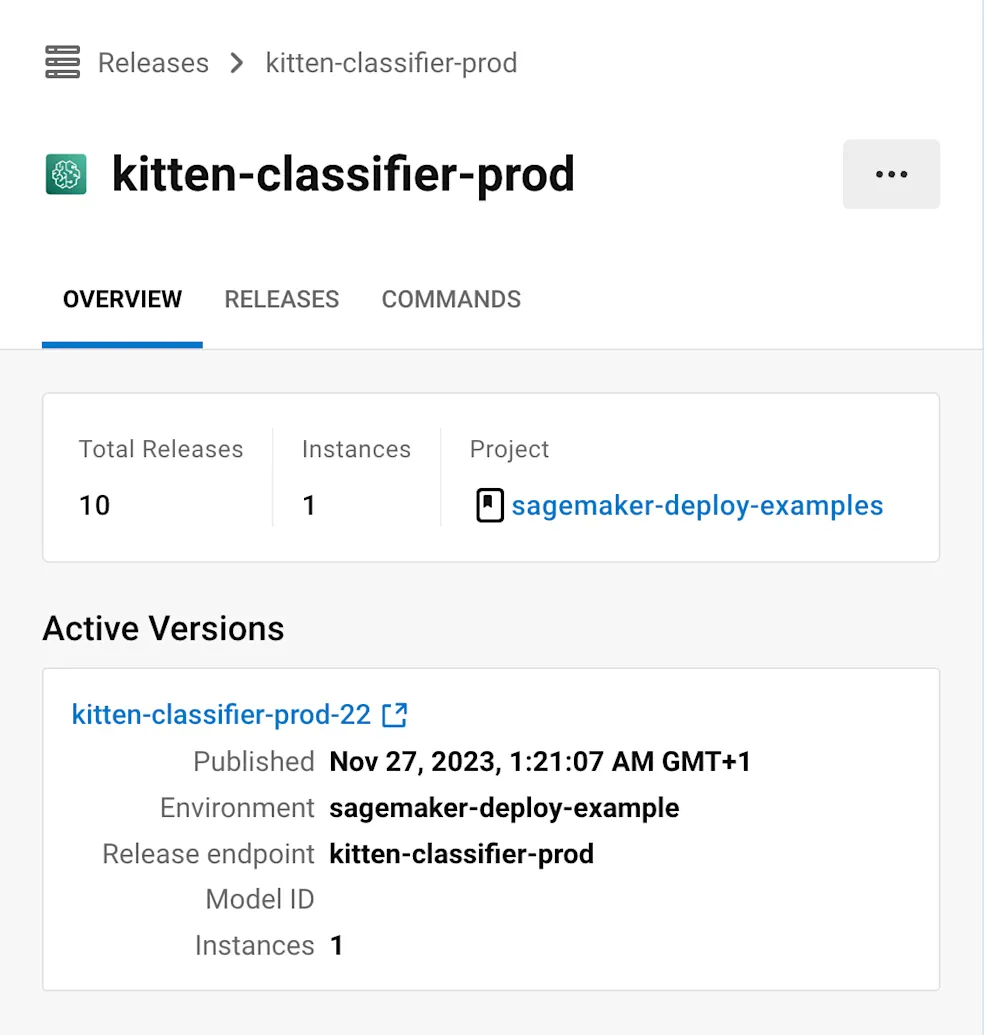Click the Instances value in the stats card
984x1035 pixels.
[309, 505]
